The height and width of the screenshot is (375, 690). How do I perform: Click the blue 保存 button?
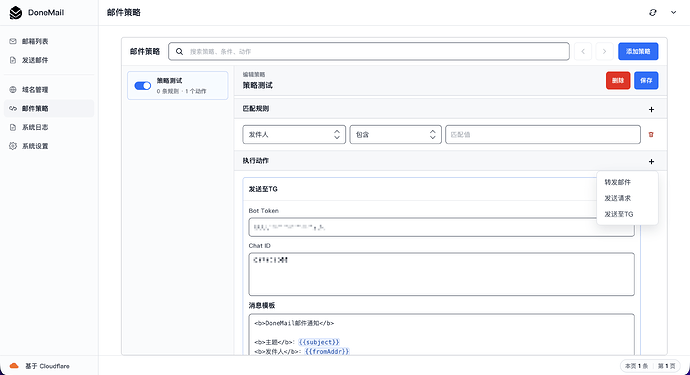pyautogui.click(x=646, y=81)
